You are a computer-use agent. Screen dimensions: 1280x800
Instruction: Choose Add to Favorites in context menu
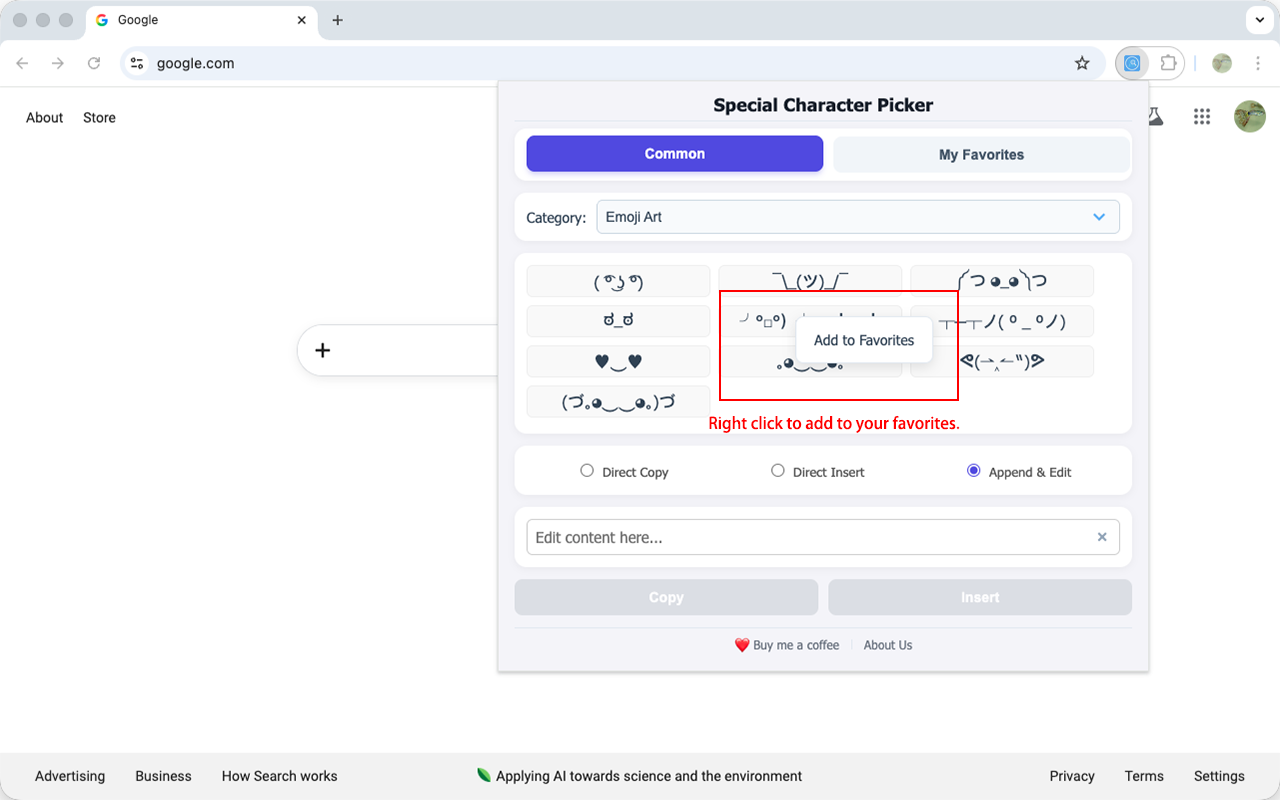(863, 340)
